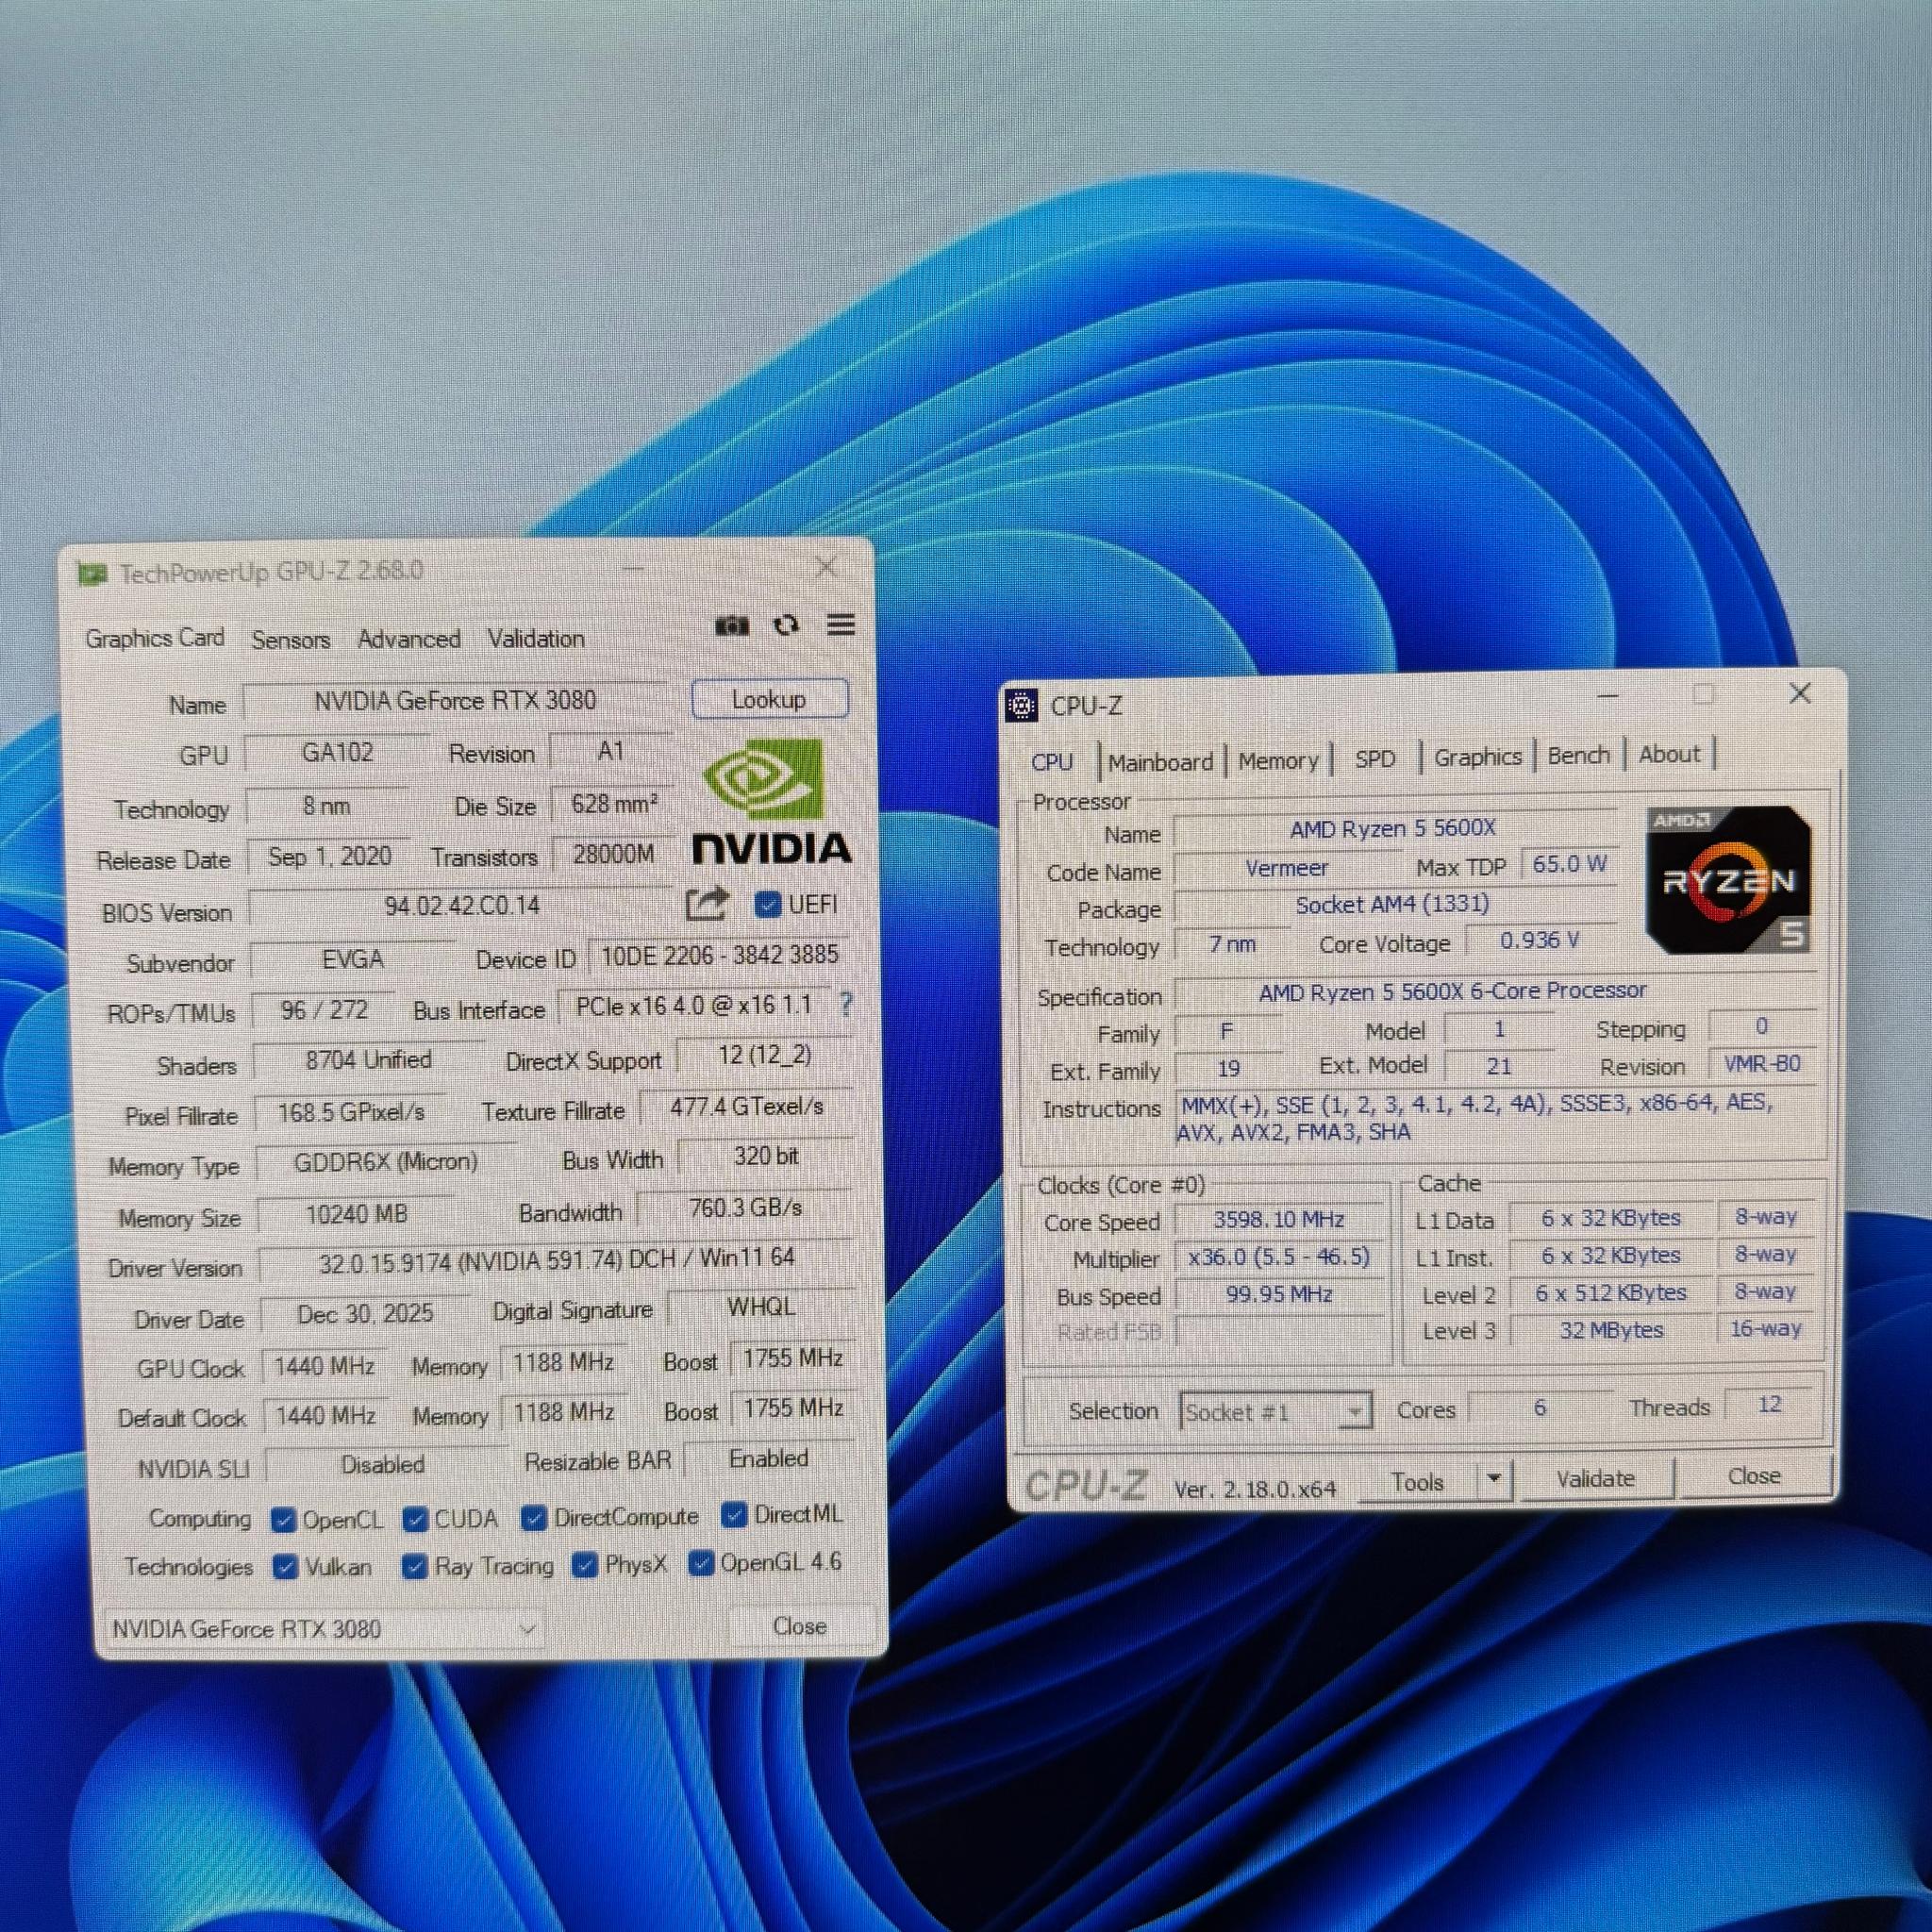Image resolution: width=1932 pixels, height=1932 pixels.
Task: Open the Advanced tab in GPU-Z
Action: click(x=409, y=639)
